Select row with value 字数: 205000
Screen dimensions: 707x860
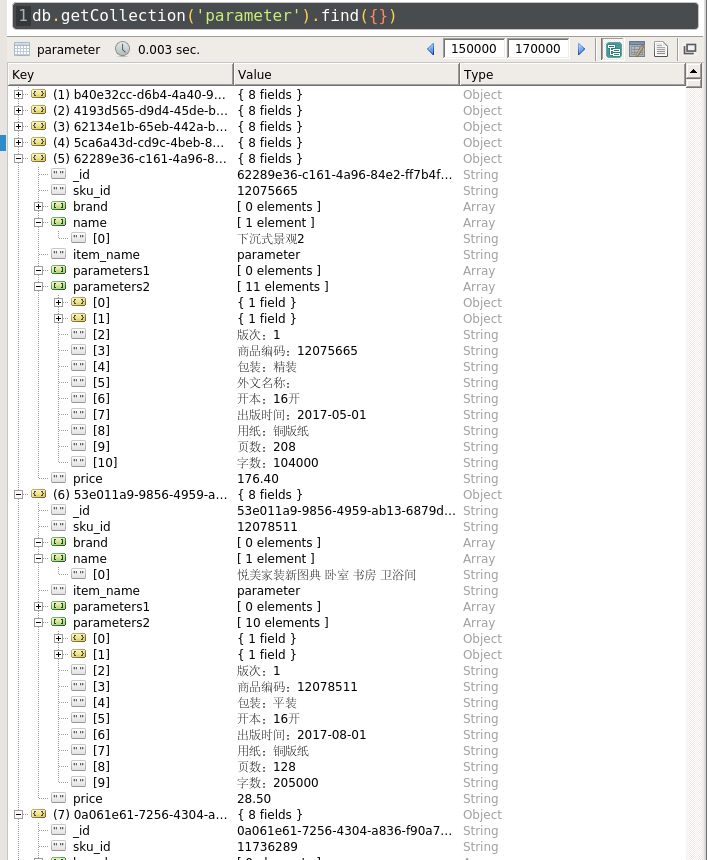point(347,782)
